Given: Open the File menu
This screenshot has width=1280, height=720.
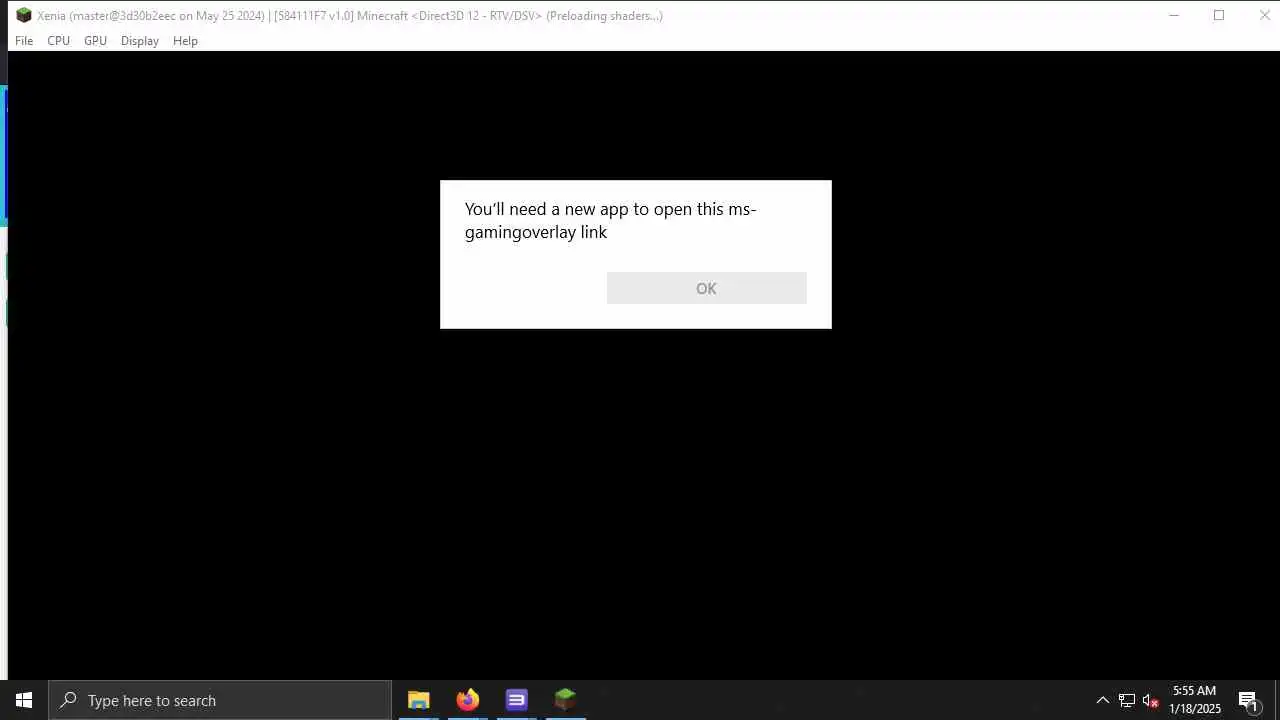Looking at the screenshot, I should point(24,41).
